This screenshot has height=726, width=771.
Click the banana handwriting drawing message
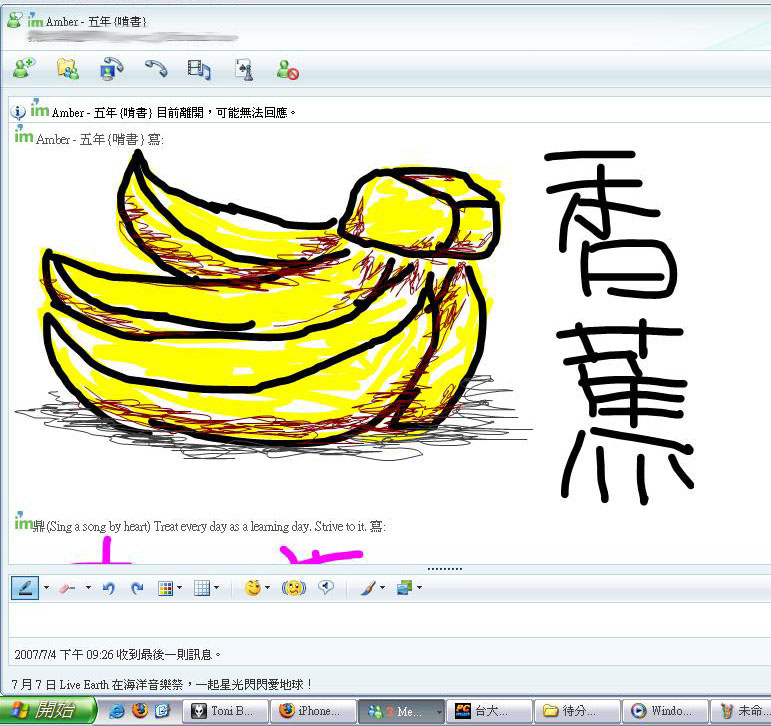[x=354, y=325]
